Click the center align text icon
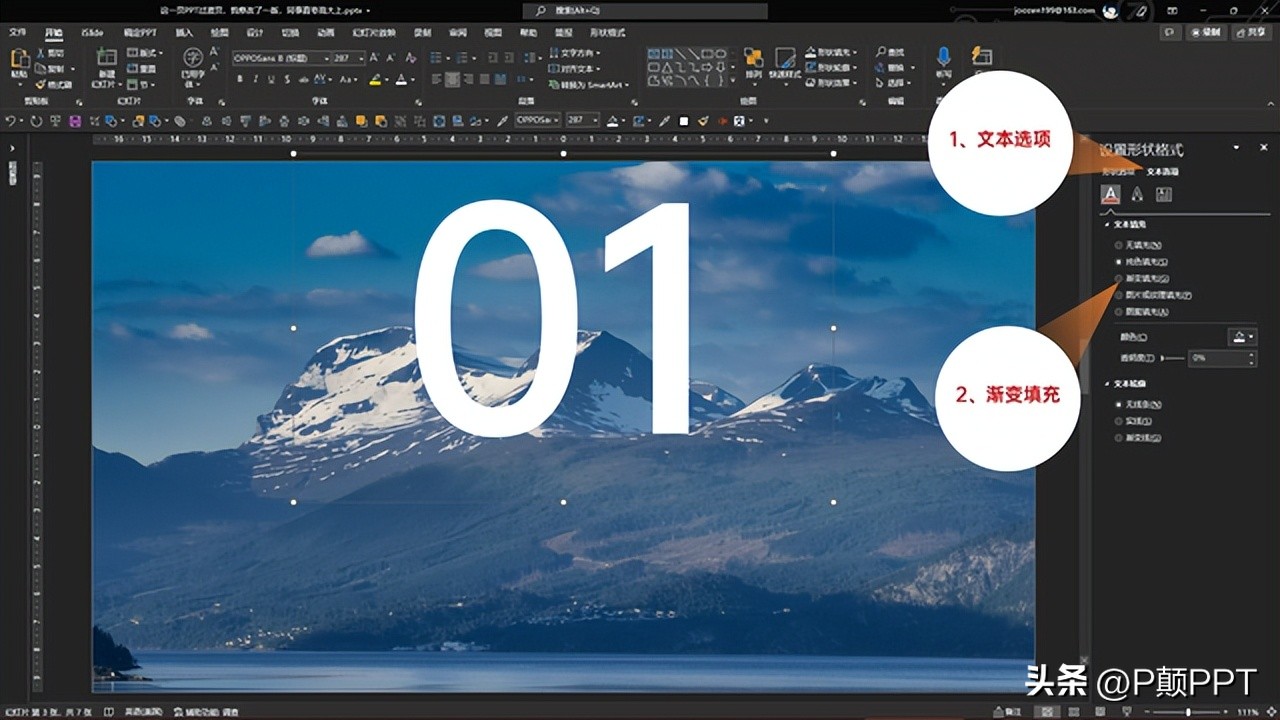Viewport: 1280px width, 720px height. click(x=452, y=79)
